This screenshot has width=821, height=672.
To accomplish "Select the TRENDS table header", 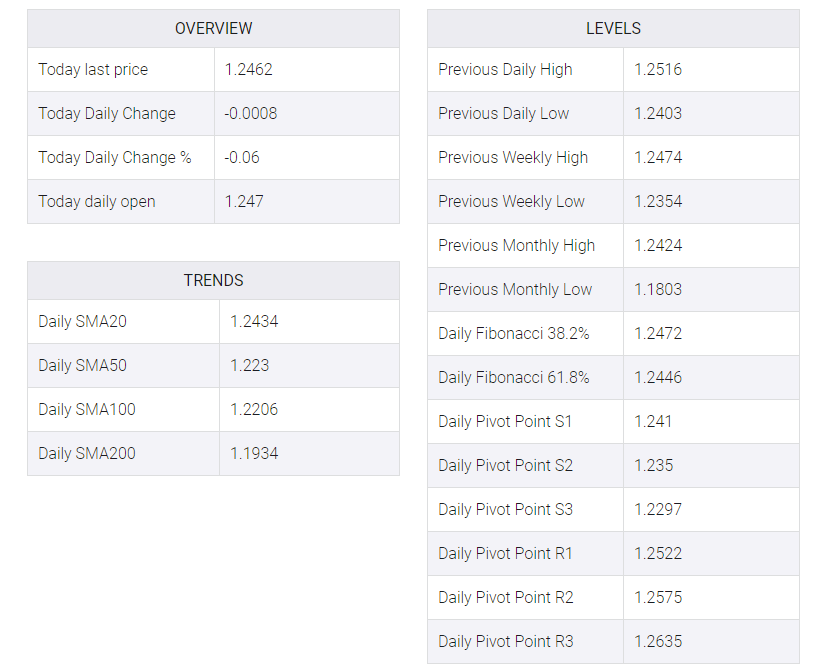I will coord(213,280).
